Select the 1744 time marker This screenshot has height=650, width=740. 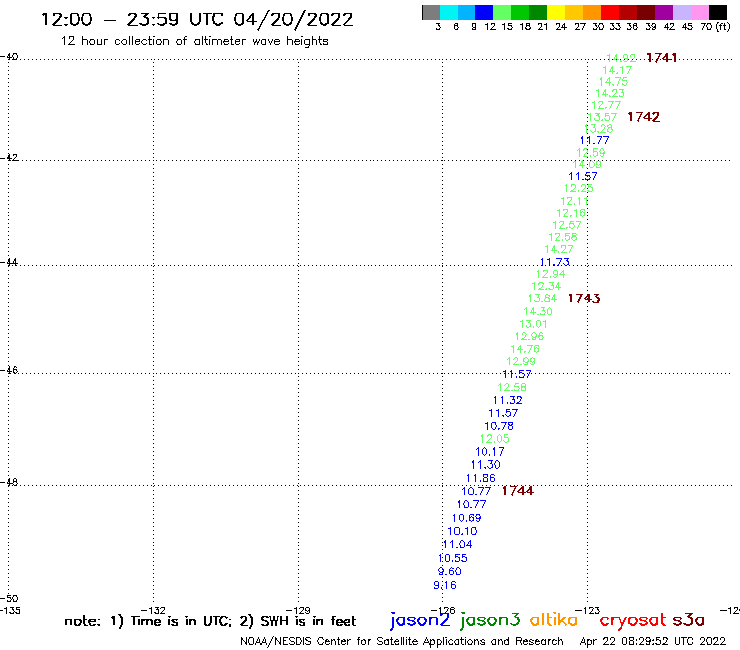click(x=518, y=491)
